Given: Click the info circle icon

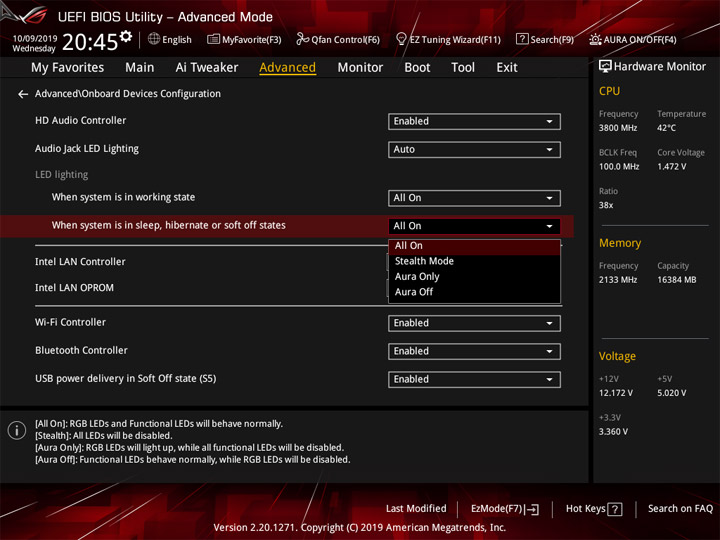Looking at the screenshot, I should (x=17, y=430).
